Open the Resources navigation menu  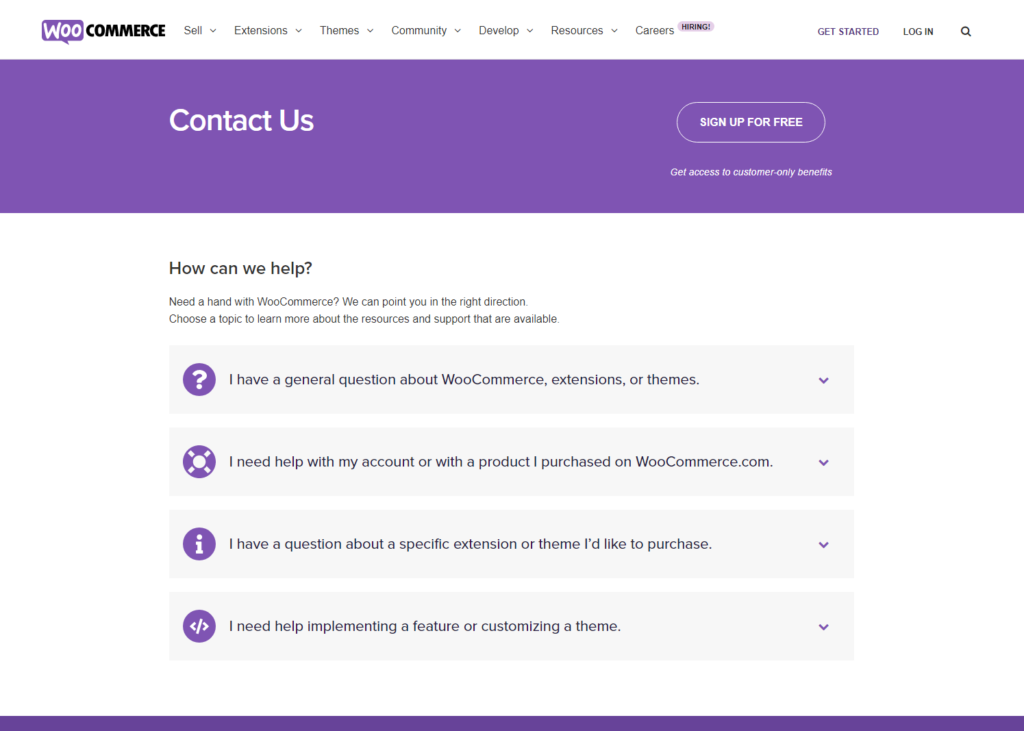pyautogui.click(x=584, y=31)
